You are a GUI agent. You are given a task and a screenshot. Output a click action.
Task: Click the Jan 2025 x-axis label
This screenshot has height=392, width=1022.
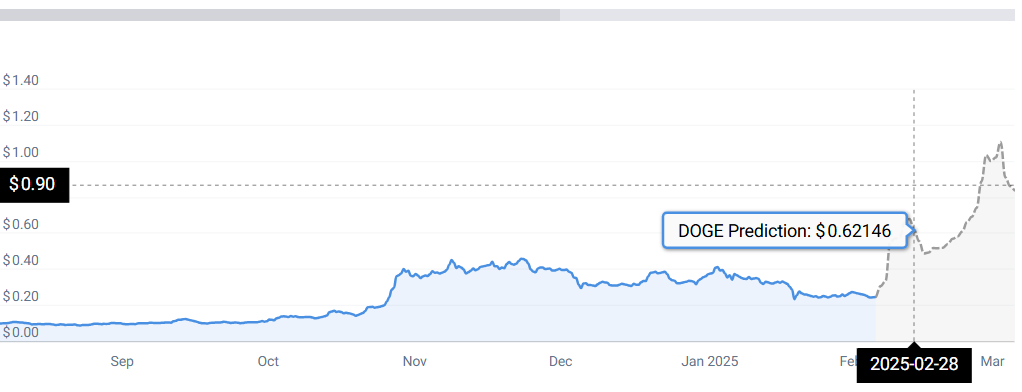[x=709, y=362]
